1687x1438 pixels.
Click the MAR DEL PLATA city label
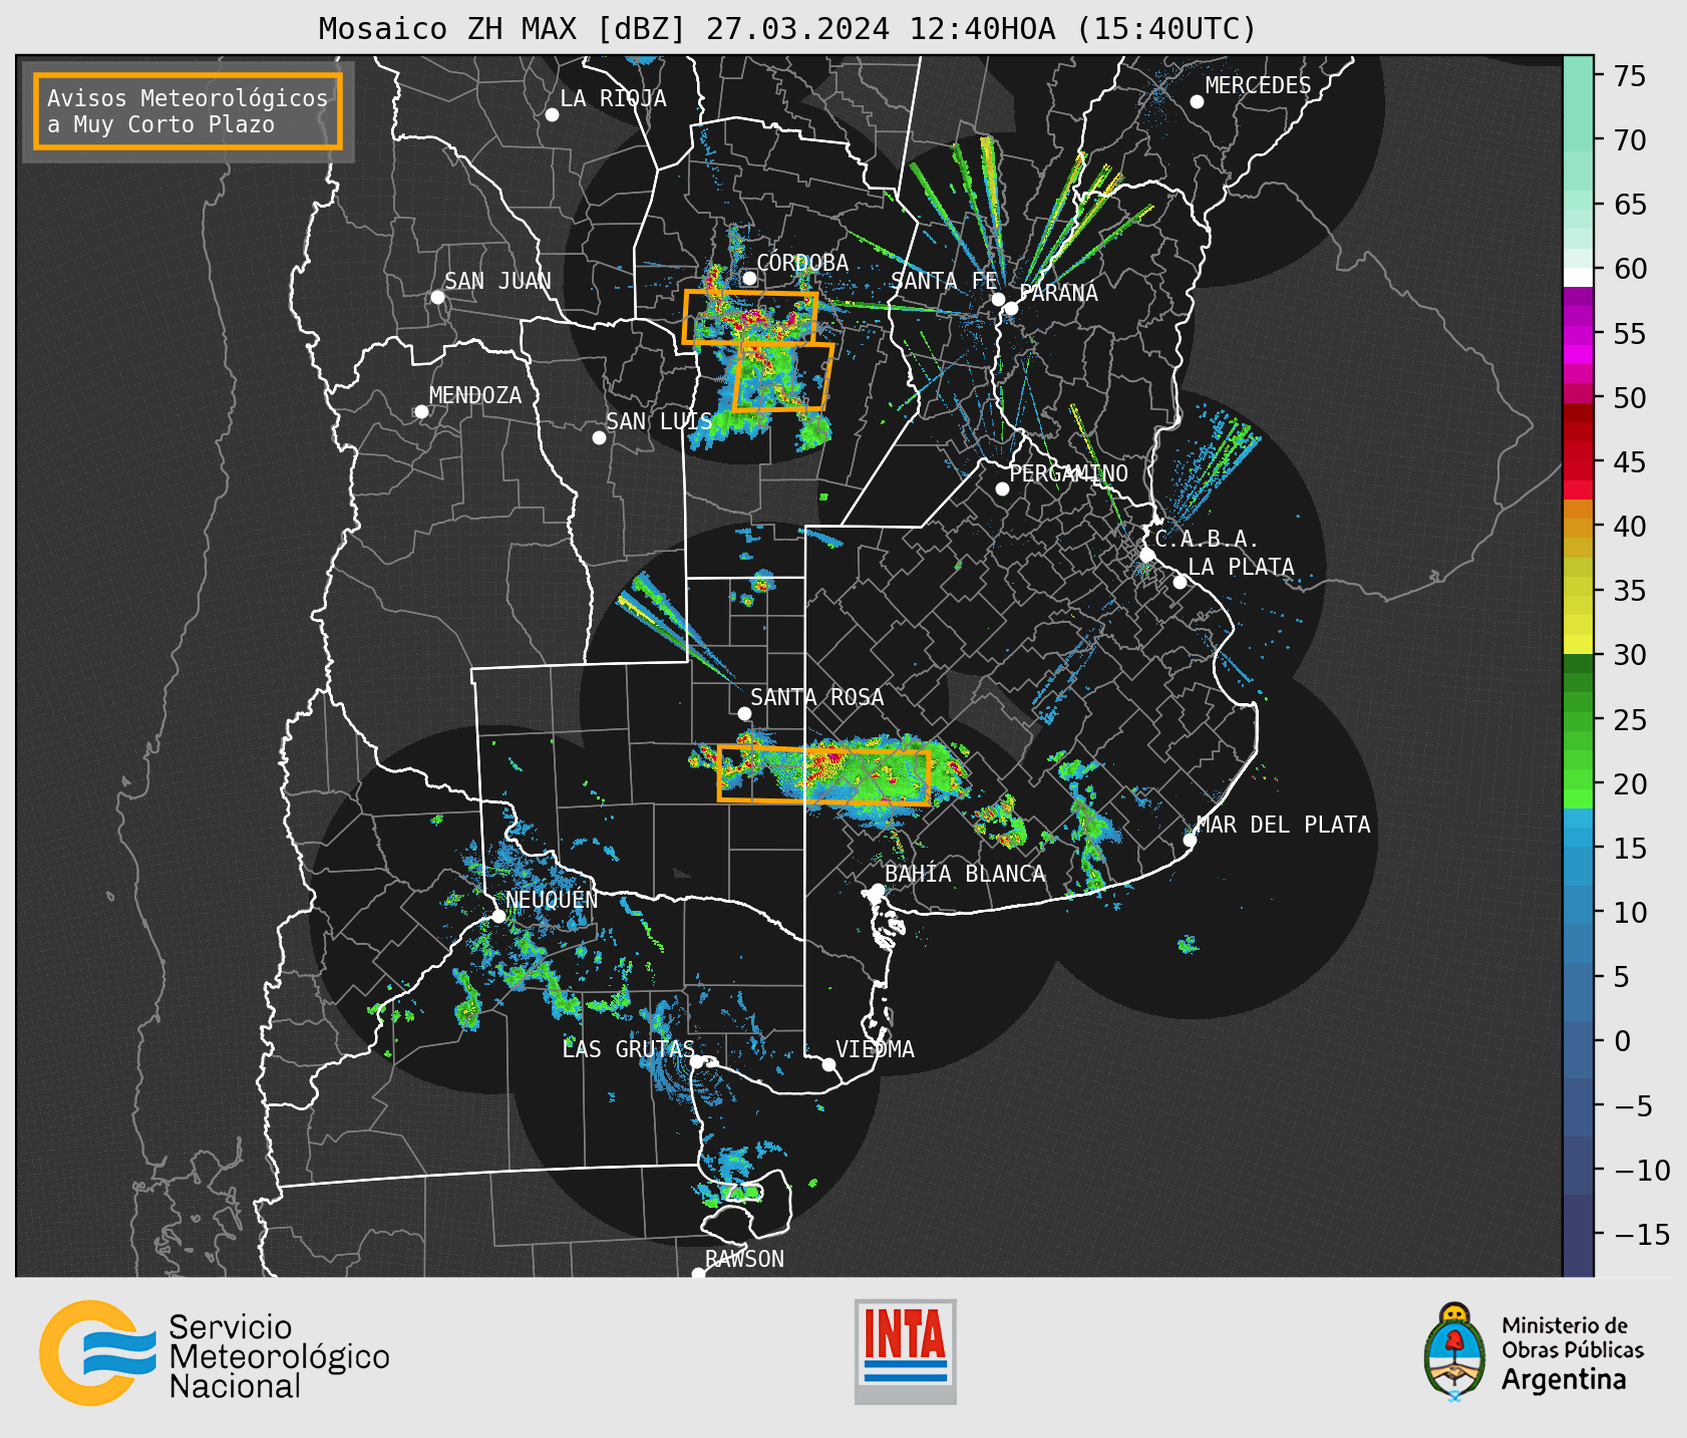[x=1283, y=824]
